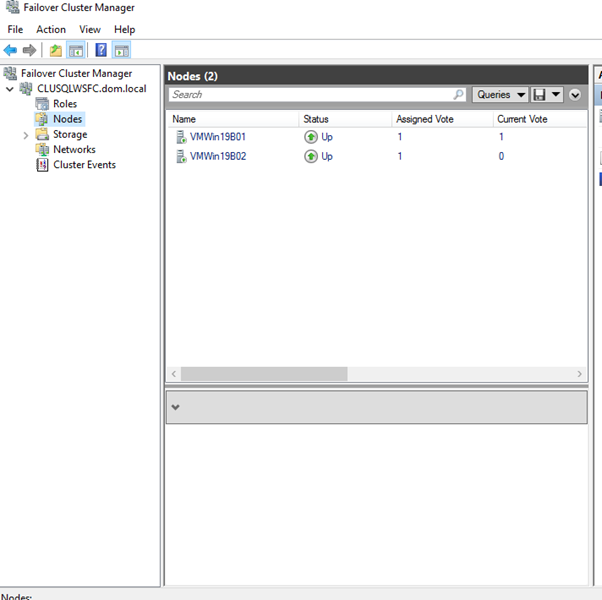Viewport: 602px width, 600px height.
Task: Toggle the Show/Hide Action Pane toolbar icon
Action: (121, 50)
